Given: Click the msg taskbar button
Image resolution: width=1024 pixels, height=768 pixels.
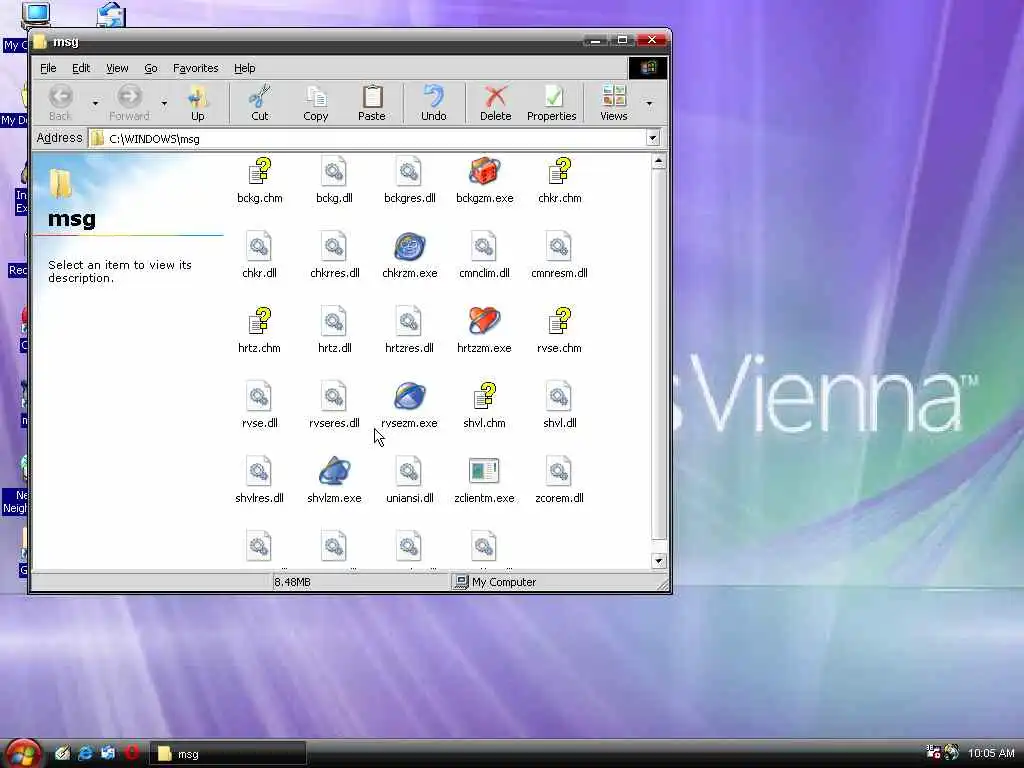Looking at the screenshot, I should click(x=229, y=754).
